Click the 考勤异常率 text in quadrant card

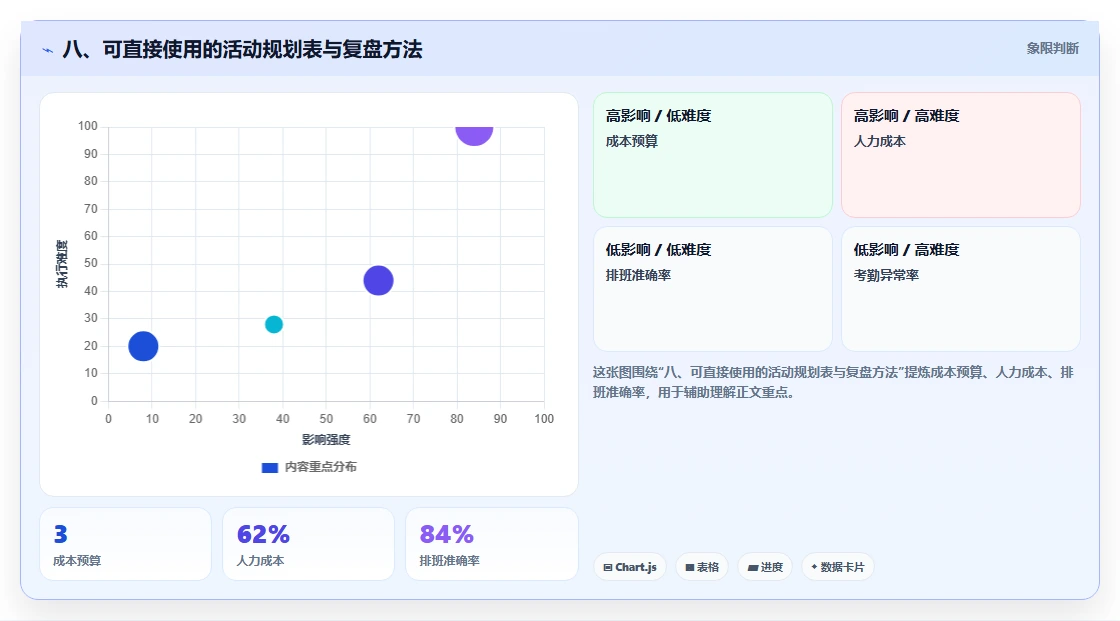point(886,275)
